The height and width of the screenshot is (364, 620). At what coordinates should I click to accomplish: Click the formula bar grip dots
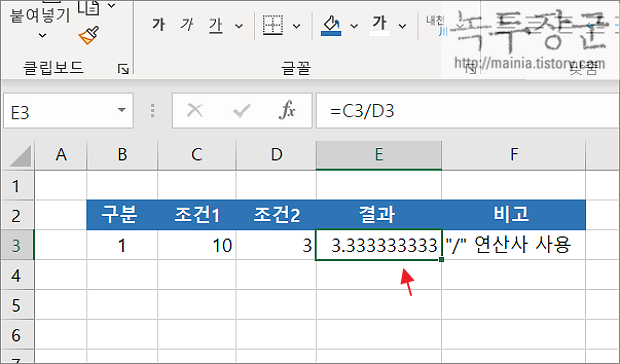pos(153,111)
